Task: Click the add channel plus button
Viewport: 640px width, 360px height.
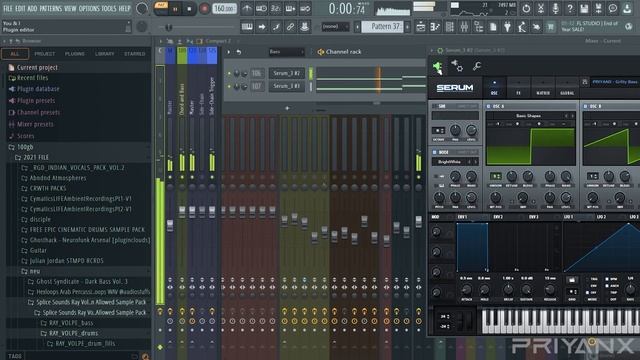Action: click(x=287, y=108)
